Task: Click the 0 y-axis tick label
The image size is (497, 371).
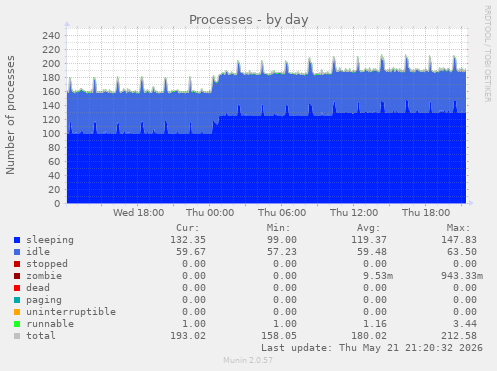Action: tap(57, 204)
